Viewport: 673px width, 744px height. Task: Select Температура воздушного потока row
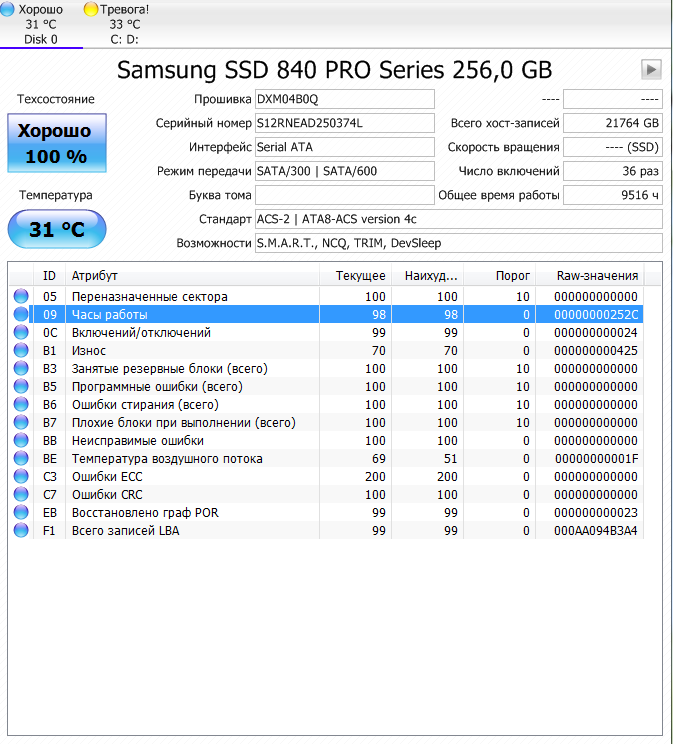[327, 459]
